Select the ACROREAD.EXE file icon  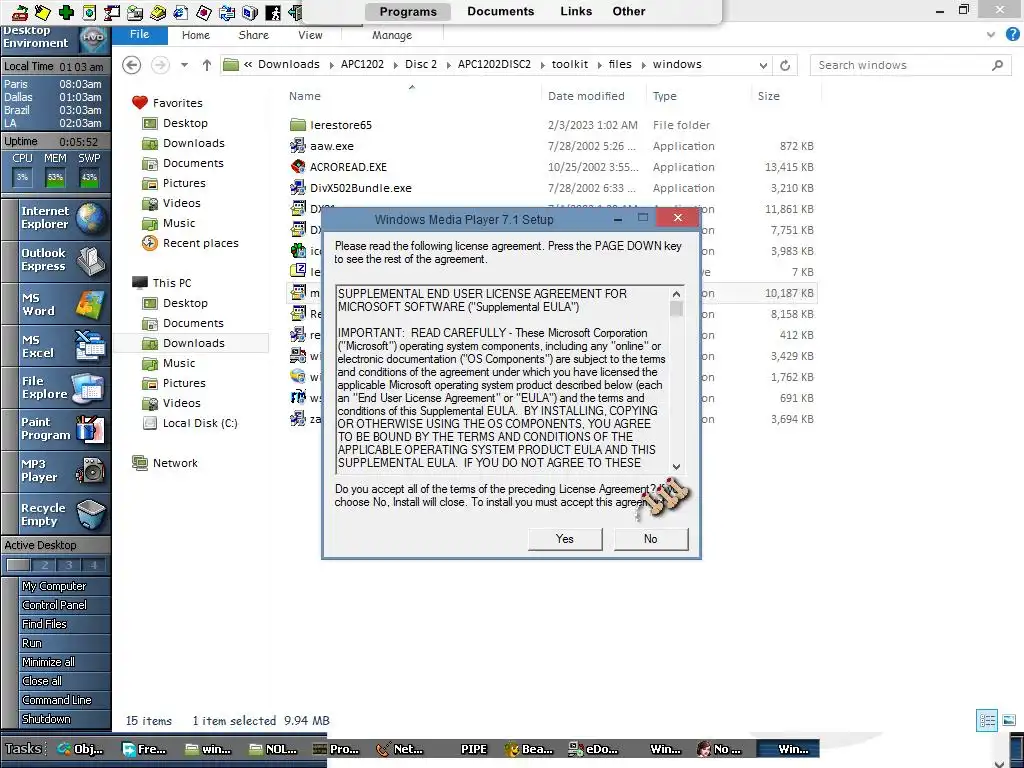298,167
